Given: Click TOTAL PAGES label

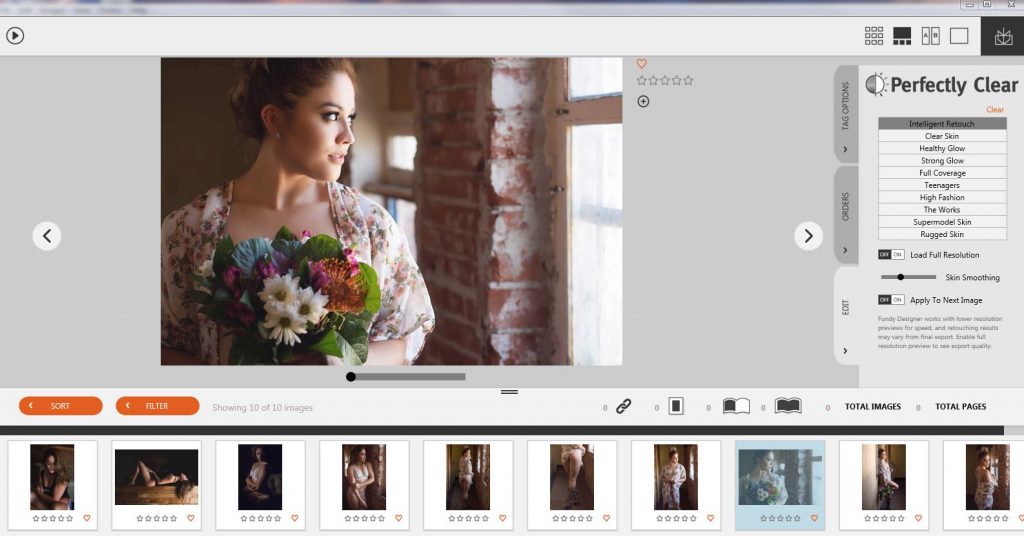Looking at the screenshot, I should tap(961, 406).
